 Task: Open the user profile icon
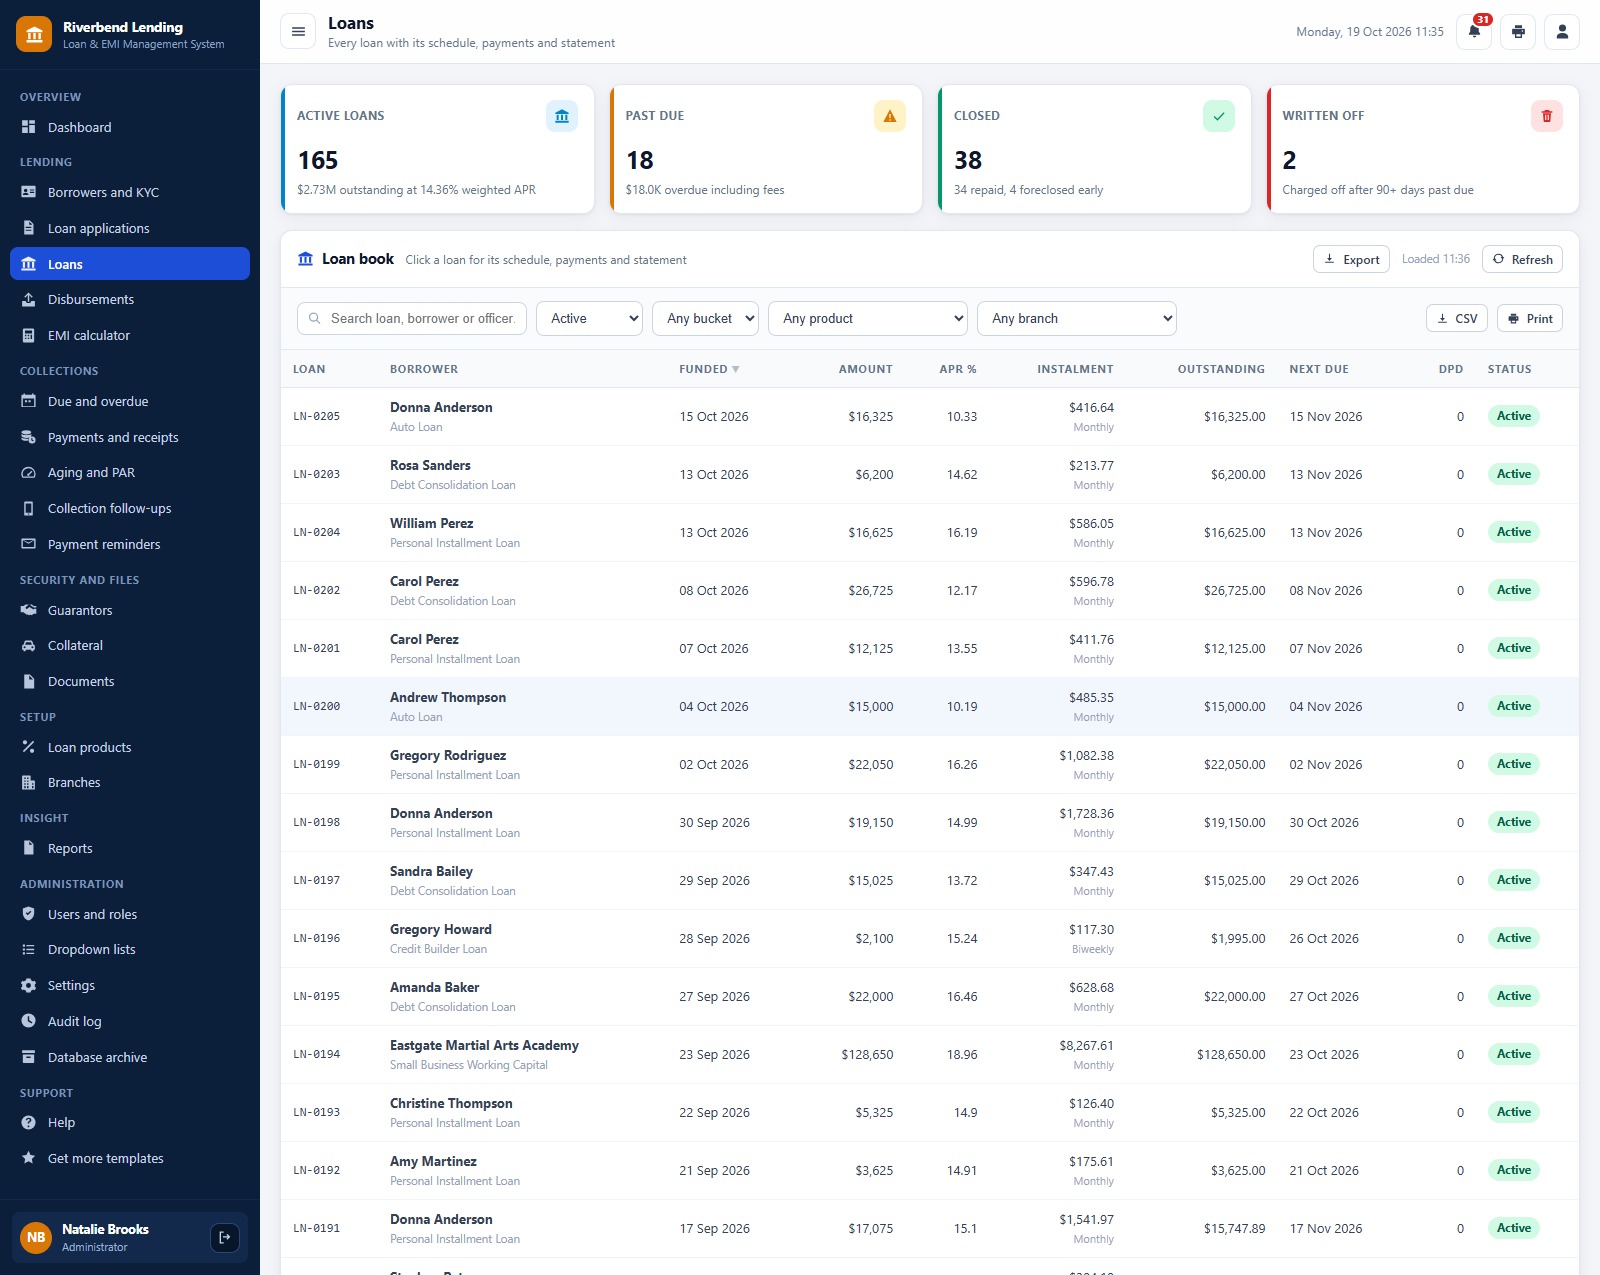click(1562, 32)
